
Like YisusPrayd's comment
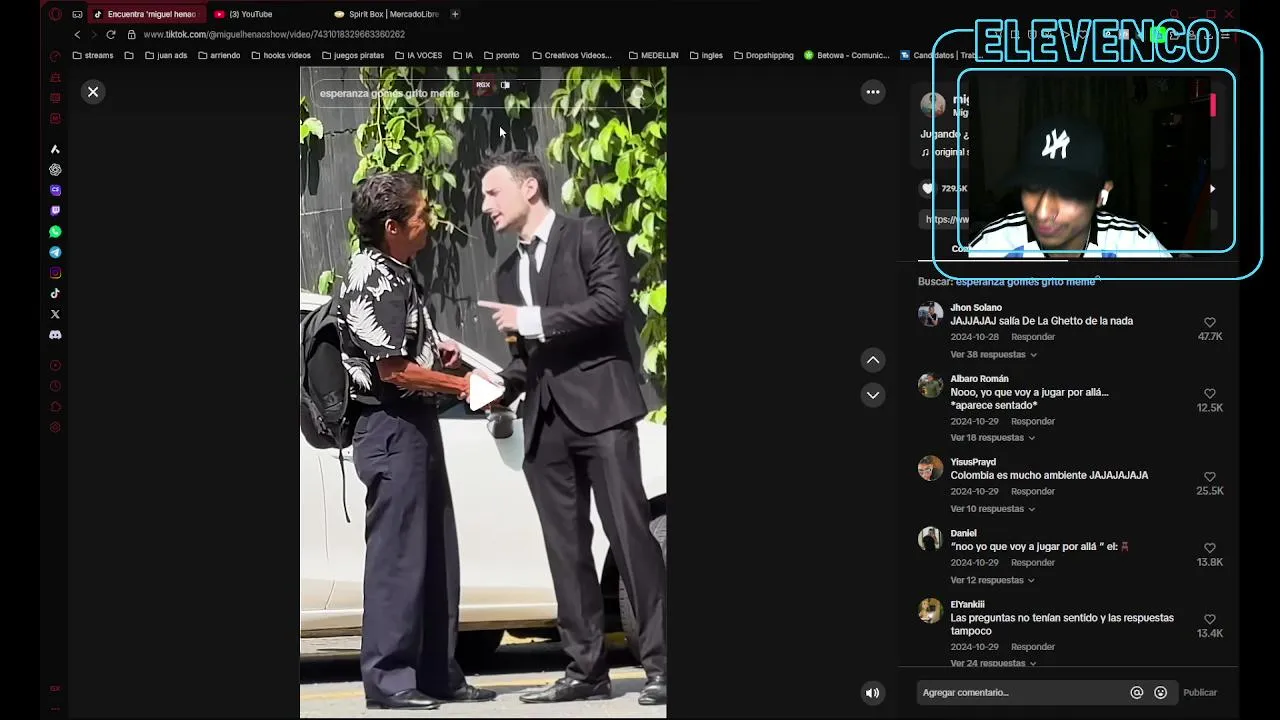(x=1210, y=477)
